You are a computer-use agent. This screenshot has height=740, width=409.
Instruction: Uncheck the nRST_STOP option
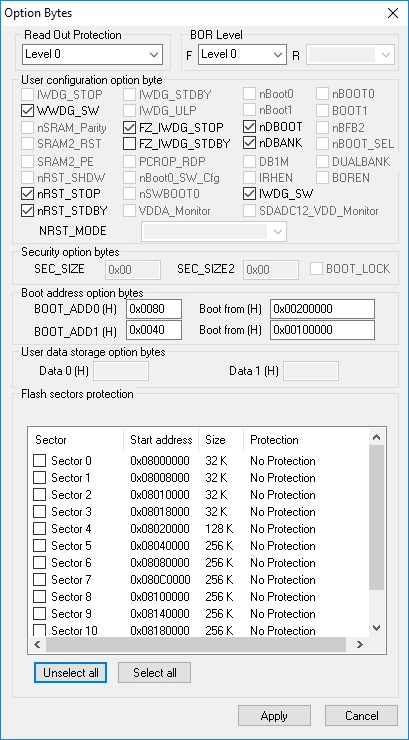point(28,194)
